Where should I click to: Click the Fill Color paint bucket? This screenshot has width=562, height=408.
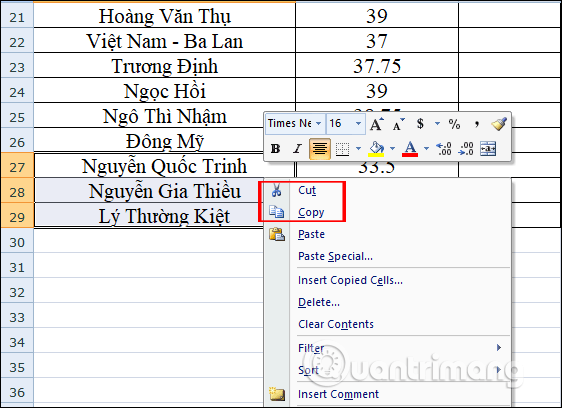376,148
